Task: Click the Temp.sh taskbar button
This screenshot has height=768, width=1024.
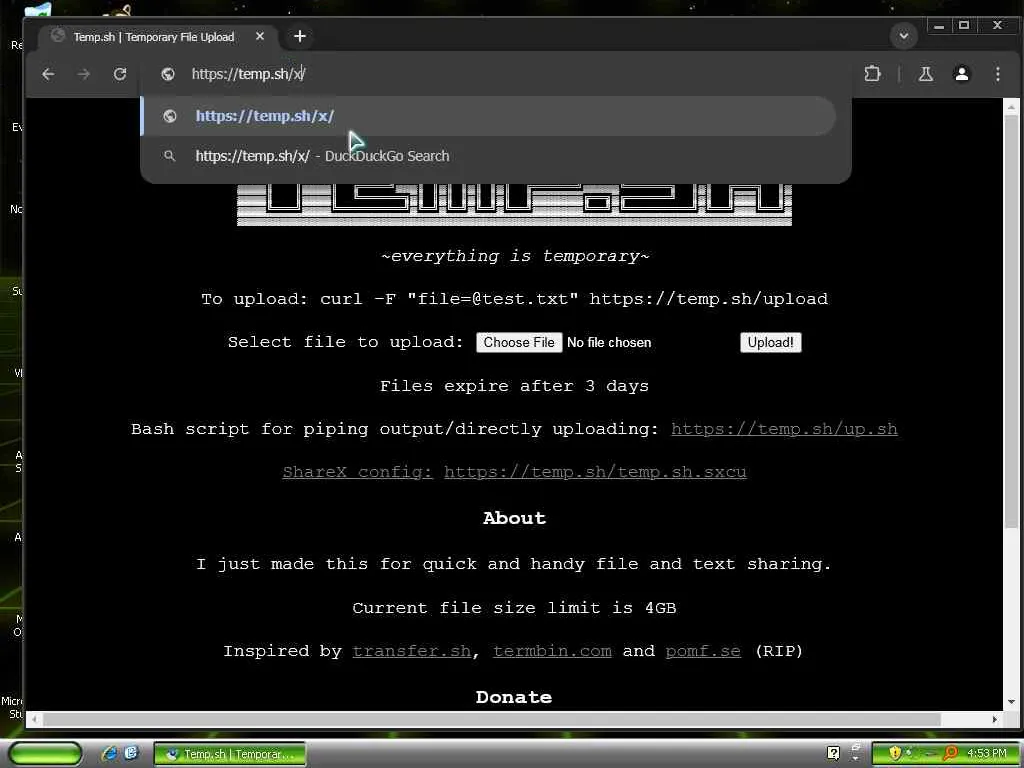Action: click(x=230, y=754)
